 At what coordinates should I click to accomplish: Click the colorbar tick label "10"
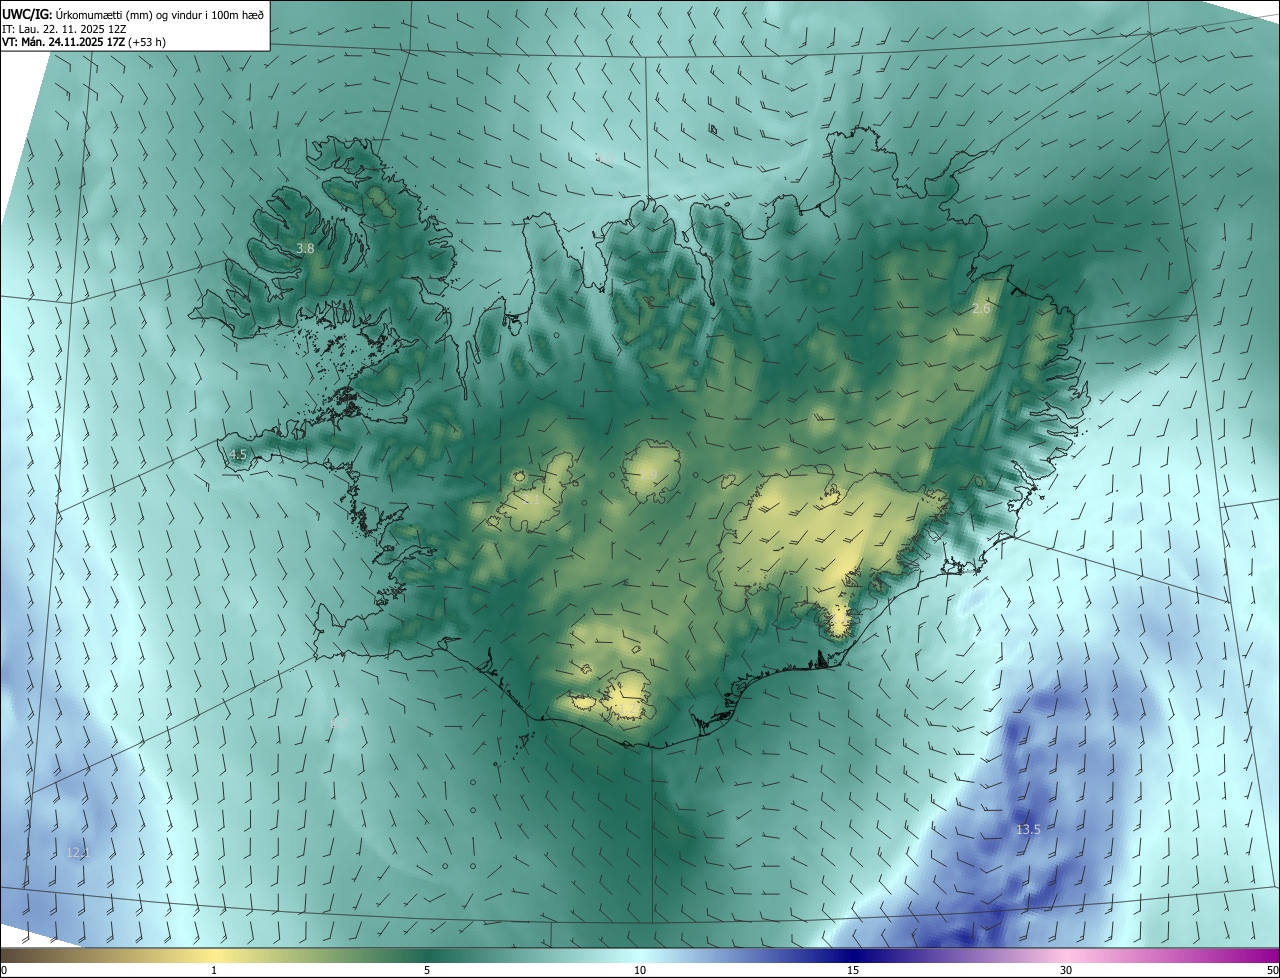point(640,971)
